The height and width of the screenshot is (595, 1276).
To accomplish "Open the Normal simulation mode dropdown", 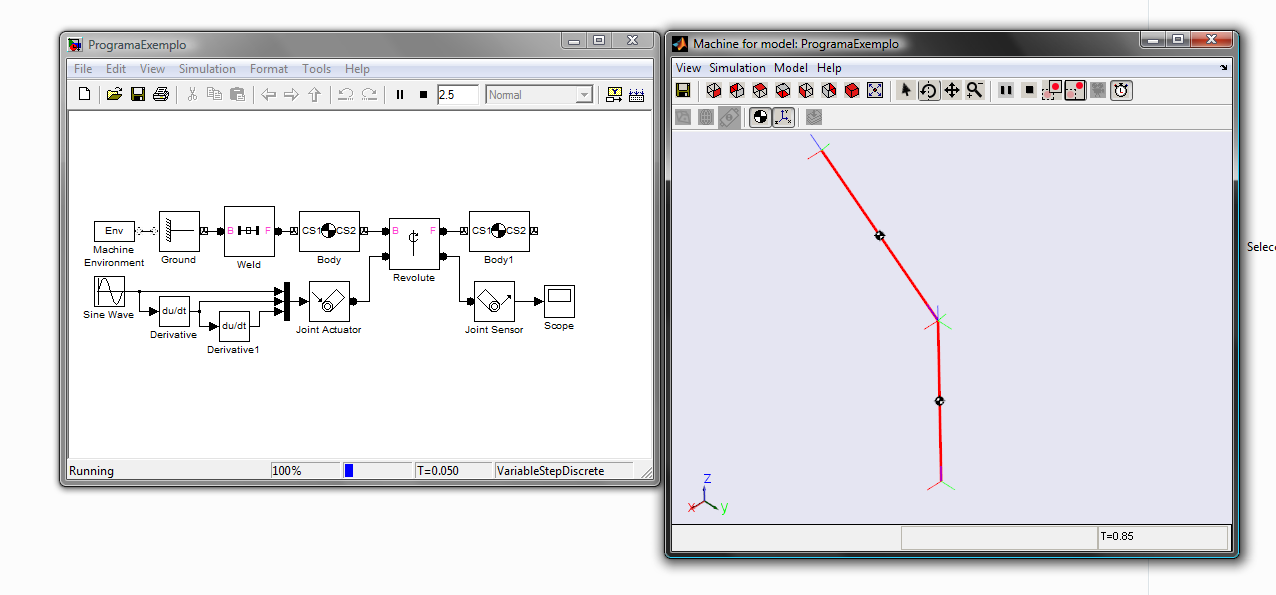I will point(539,95).
